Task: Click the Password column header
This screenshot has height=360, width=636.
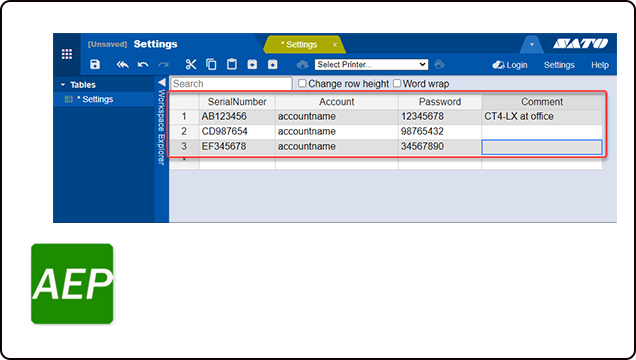Action: (440, 102)
